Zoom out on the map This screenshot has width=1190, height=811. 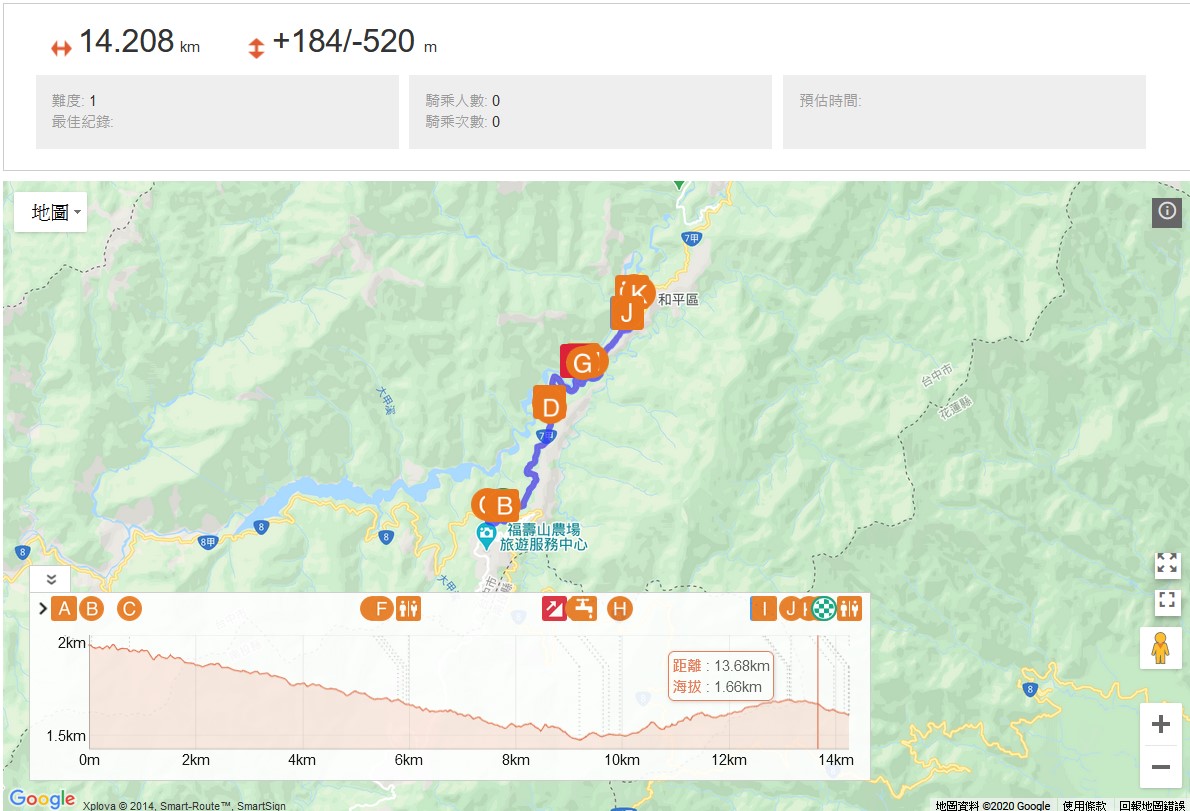[x=1160, y=767]
